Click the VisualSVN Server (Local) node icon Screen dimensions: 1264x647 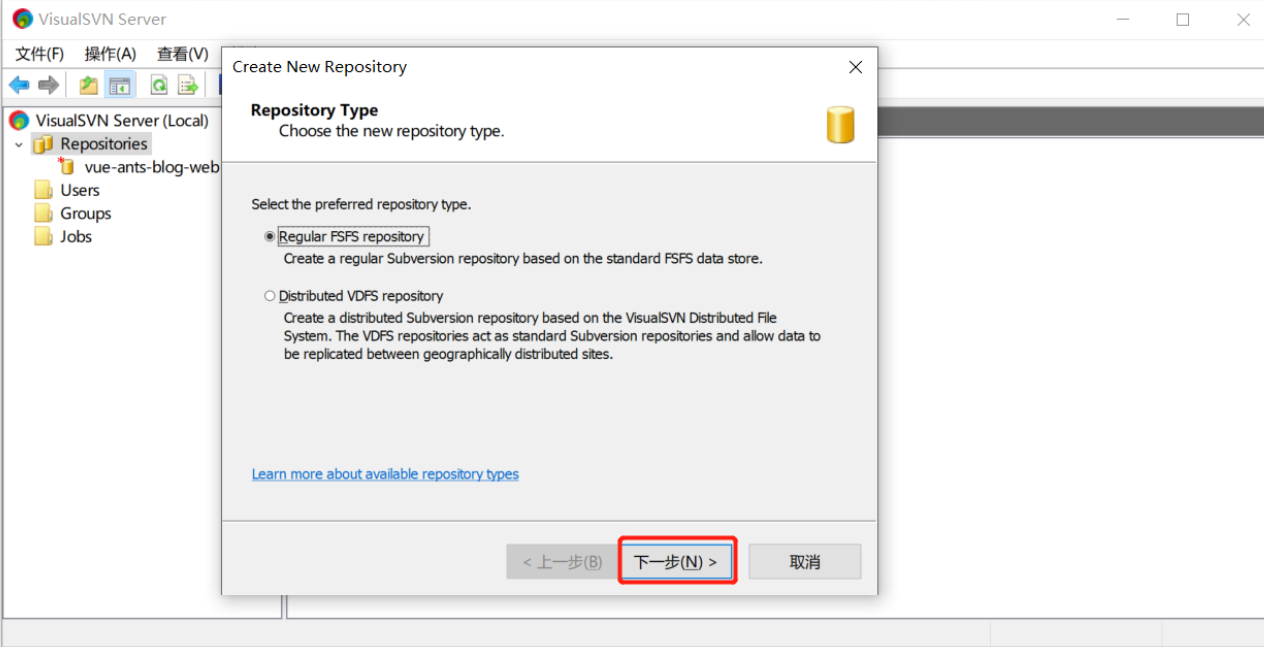[19, 121]
